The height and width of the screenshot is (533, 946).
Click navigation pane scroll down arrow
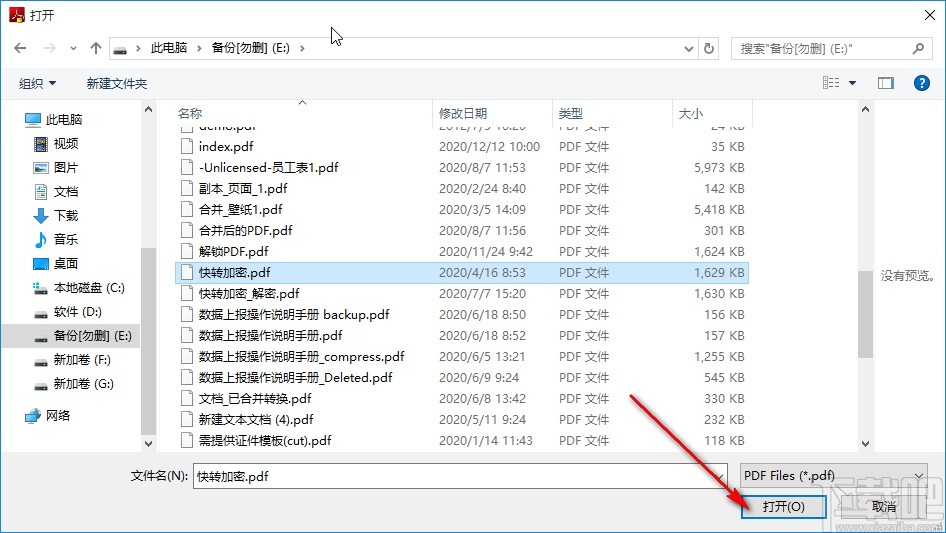pyautogui.click(x=148, y=444)
